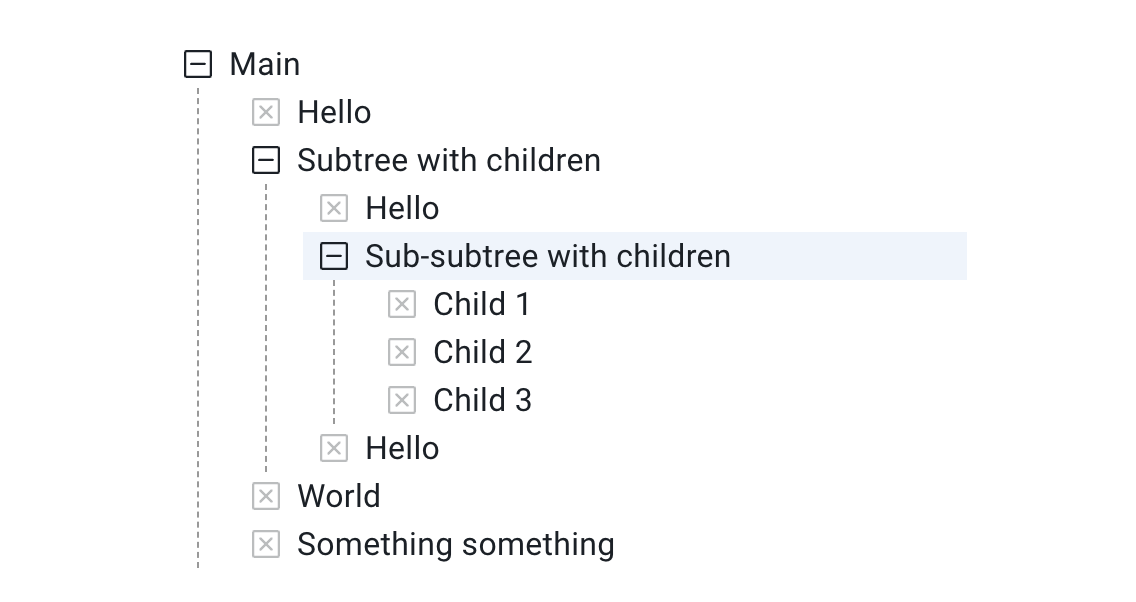Click x-box icon of Hello above Sub-subtree
The width and height of the screenshot is (1136, 602).
click(334, 208)
